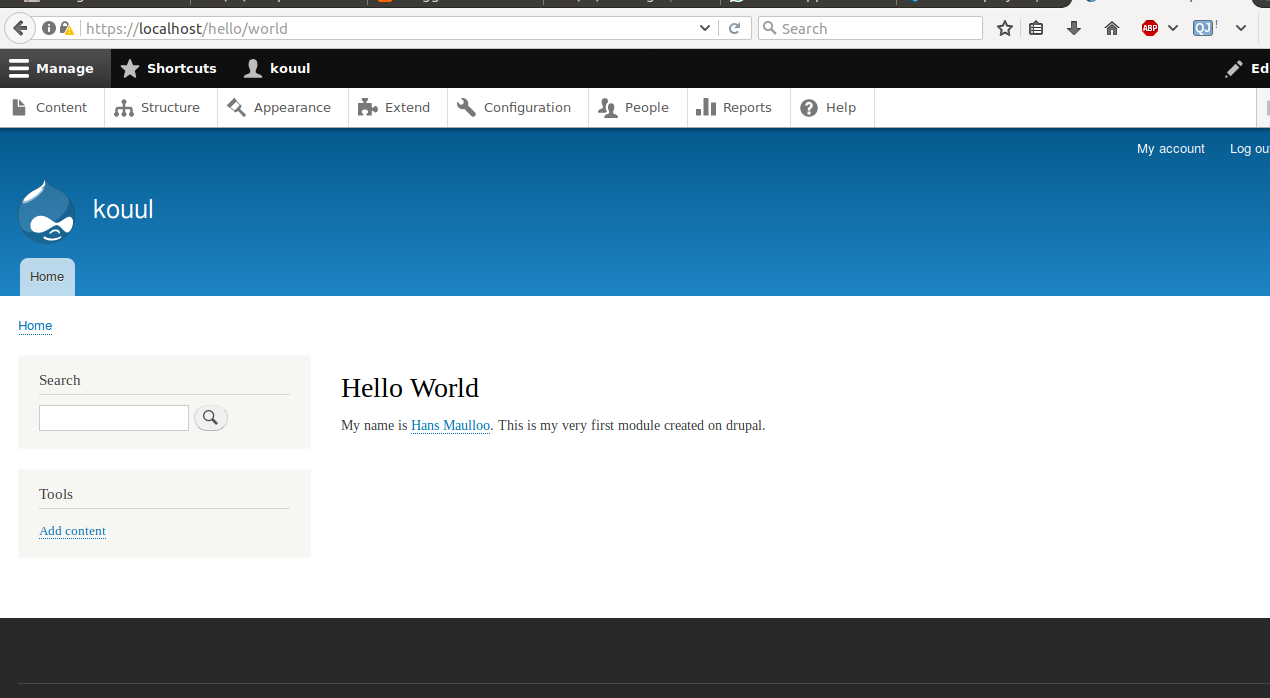Image resolution: width=1270 pixels, height=698 pixels.
Task: Switch to the site's Home tab
Action: pos(46,276)
